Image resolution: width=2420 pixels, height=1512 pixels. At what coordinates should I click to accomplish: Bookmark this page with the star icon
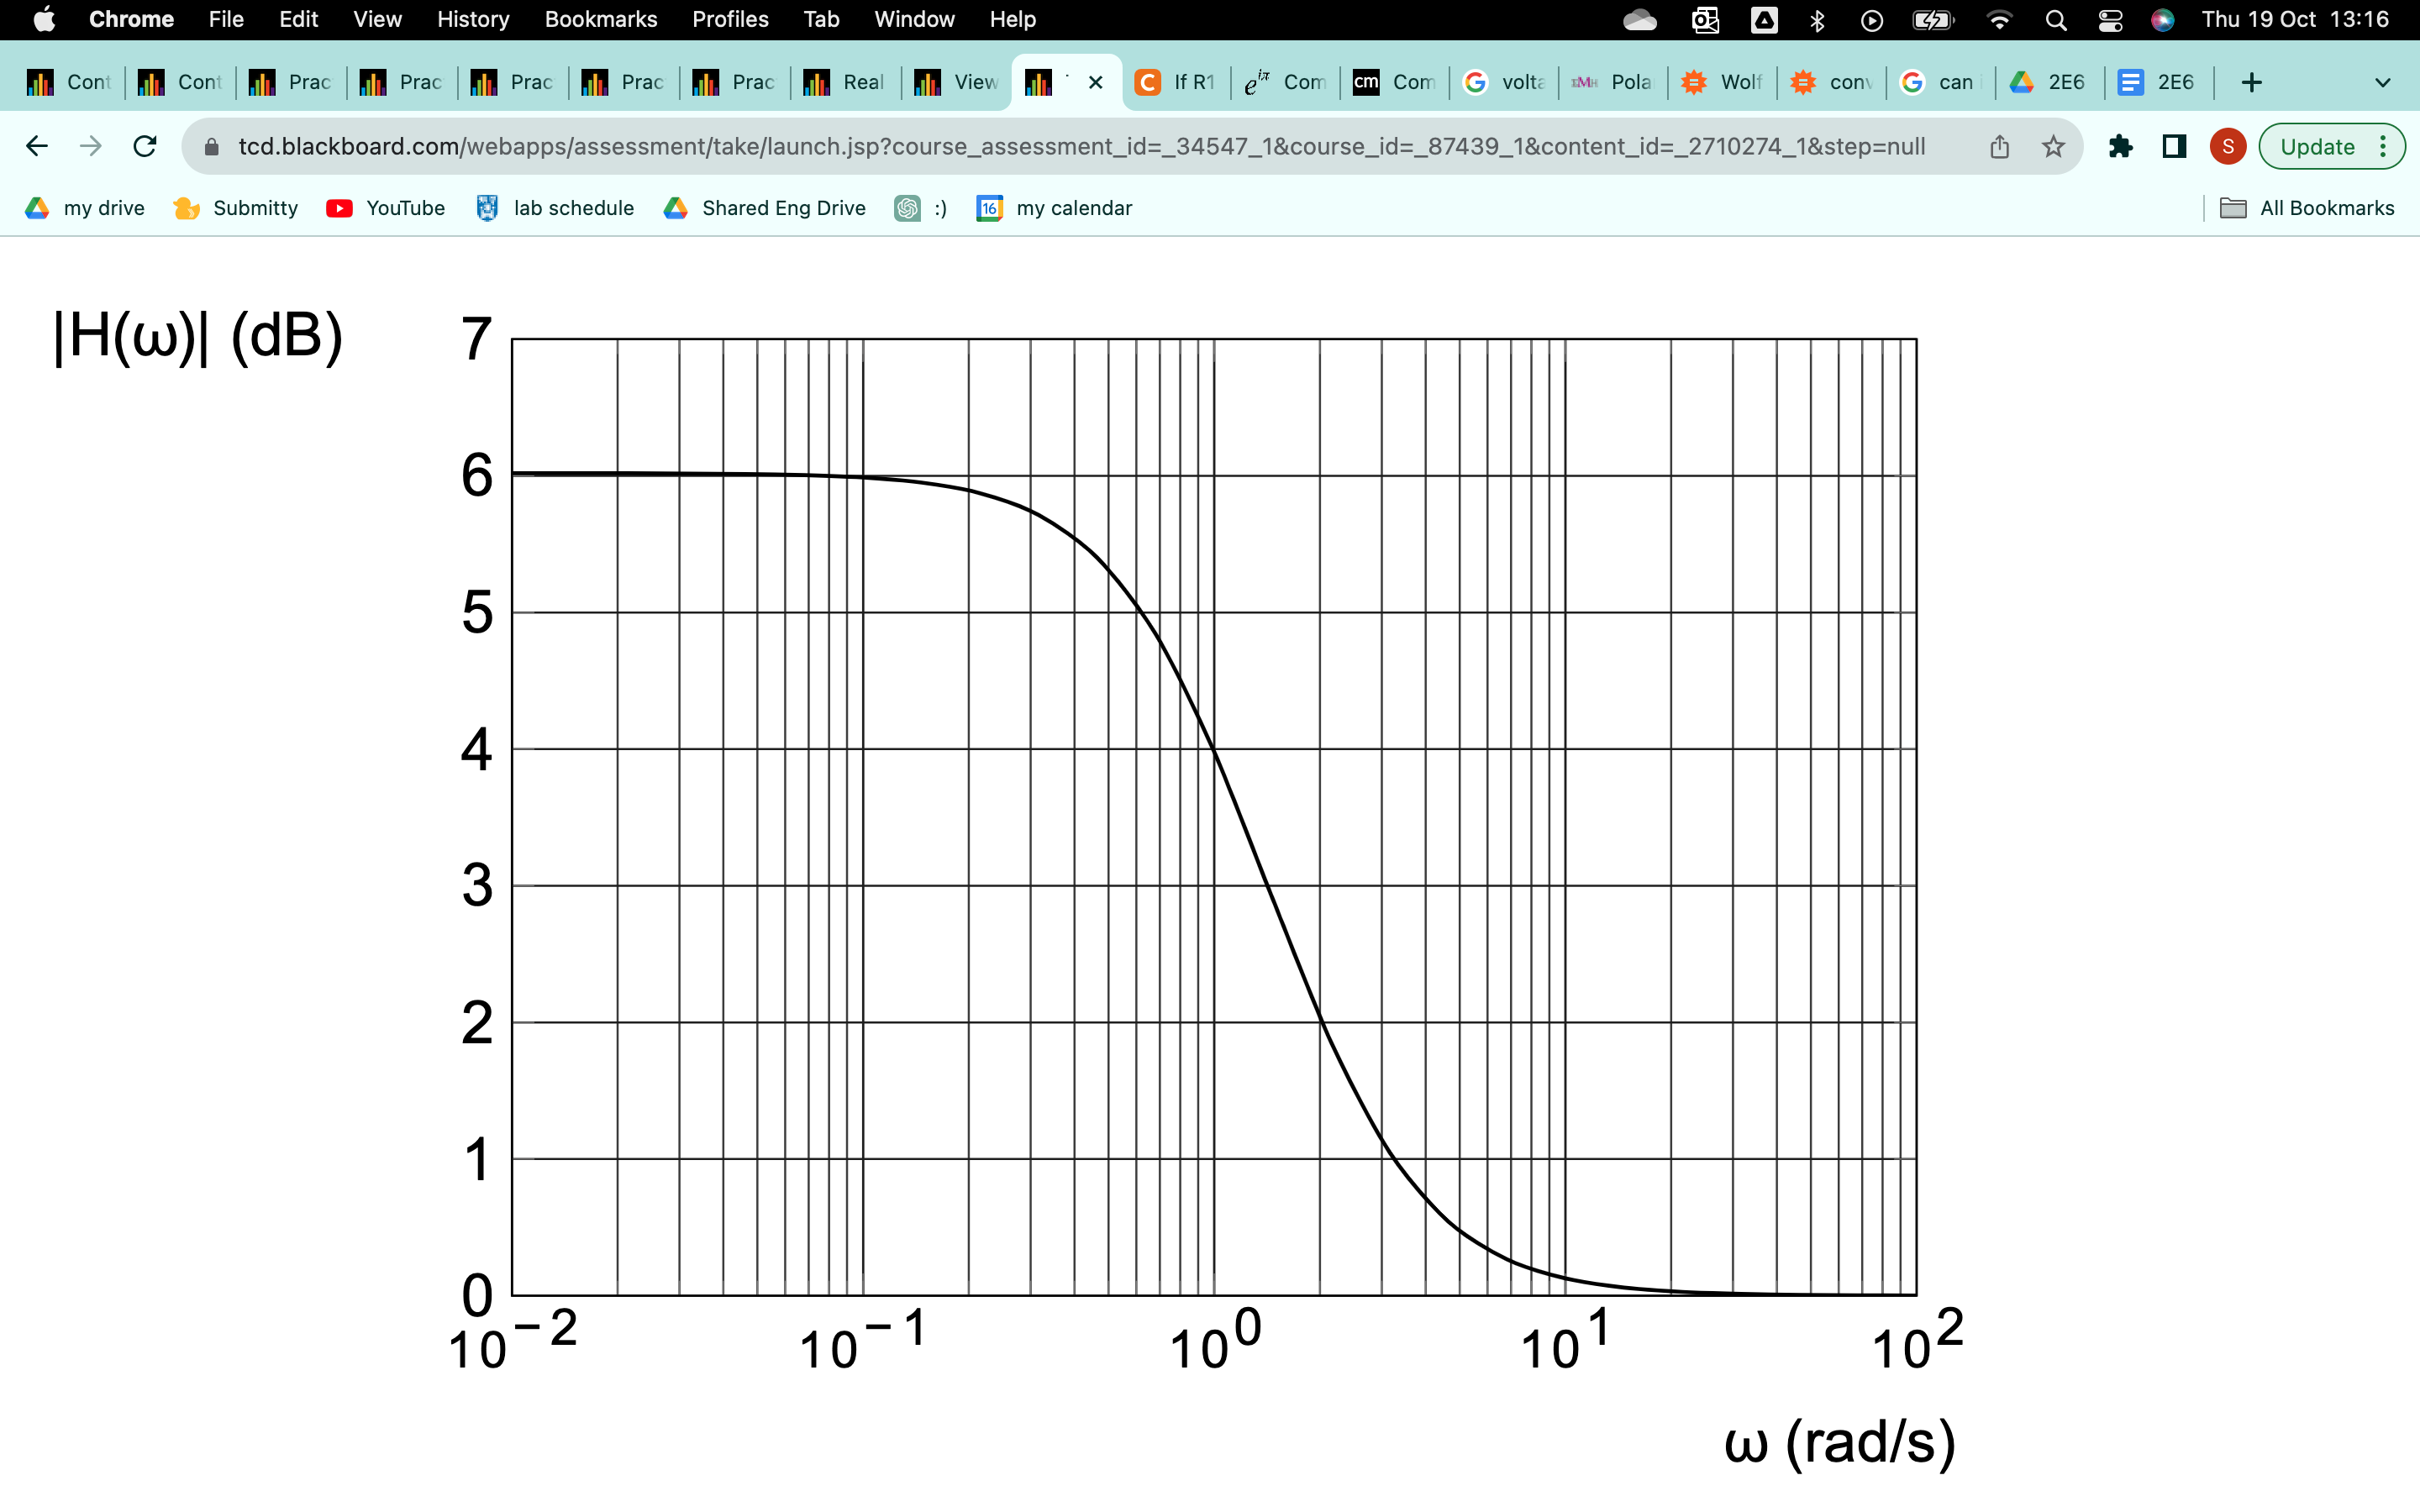point(2053,147)
